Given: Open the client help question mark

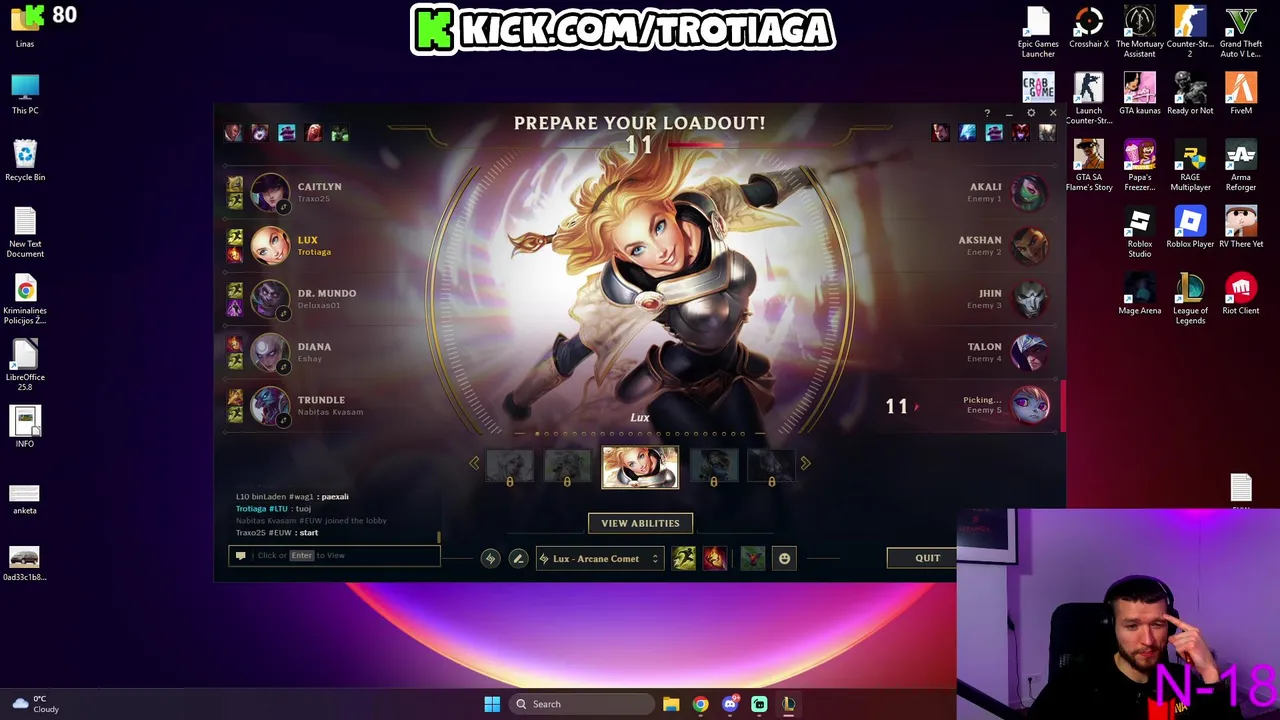Looking at the screenshot, I should [x=987, y=113].
